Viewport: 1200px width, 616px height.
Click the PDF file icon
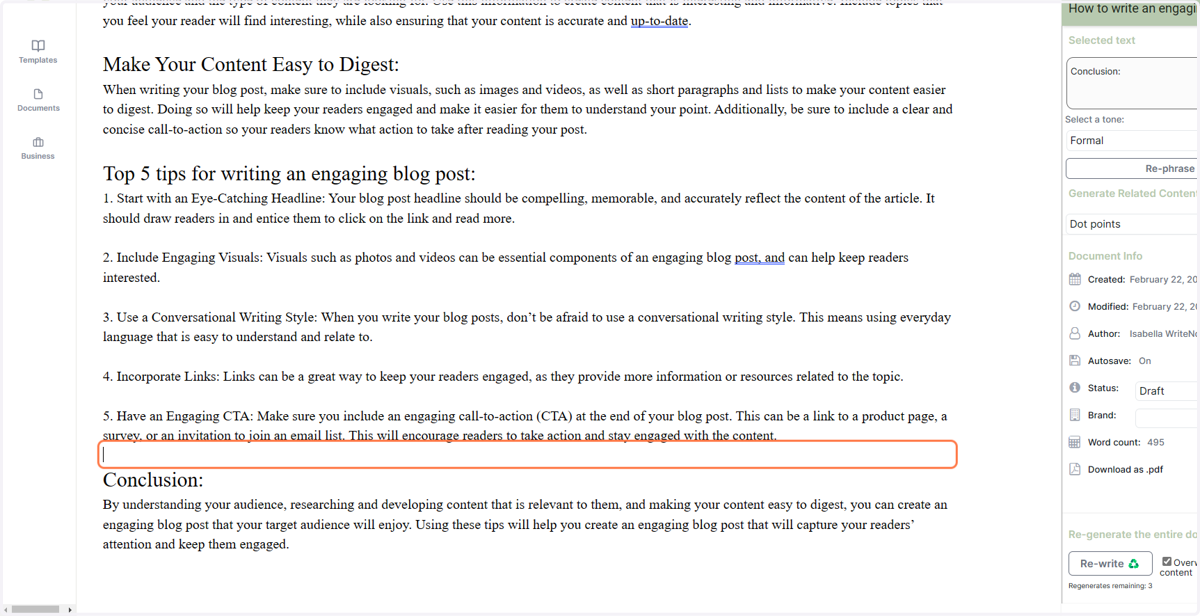coord(1075,469)
